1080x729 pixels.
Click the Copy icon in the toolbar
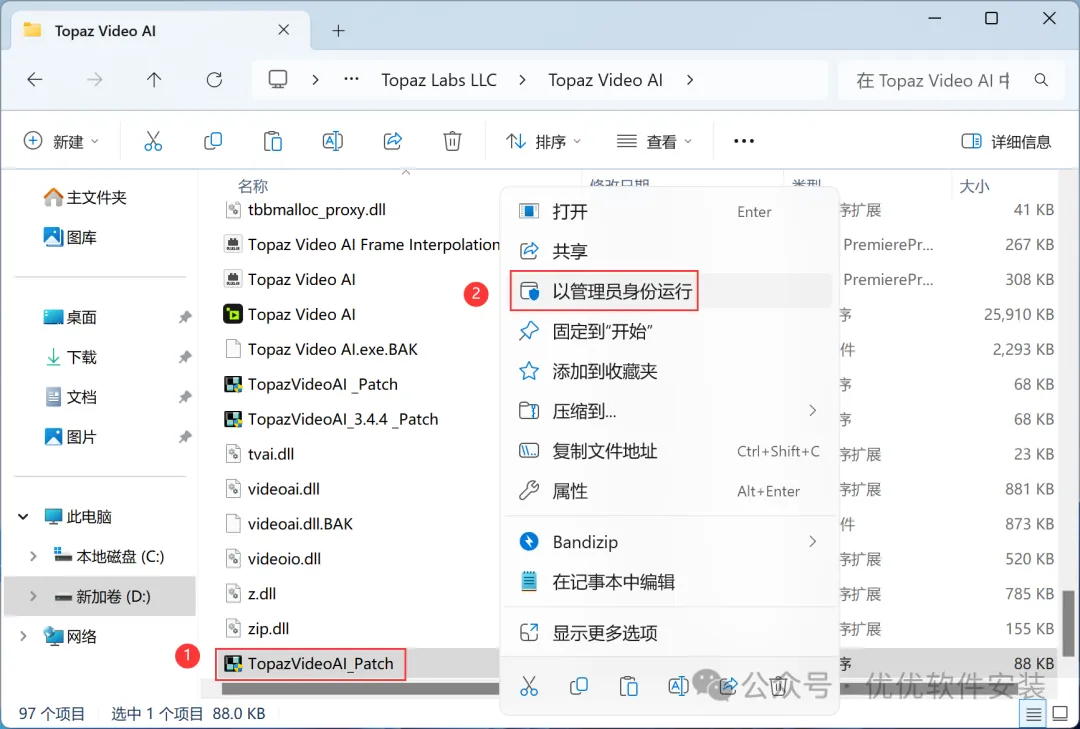(213, 141)
